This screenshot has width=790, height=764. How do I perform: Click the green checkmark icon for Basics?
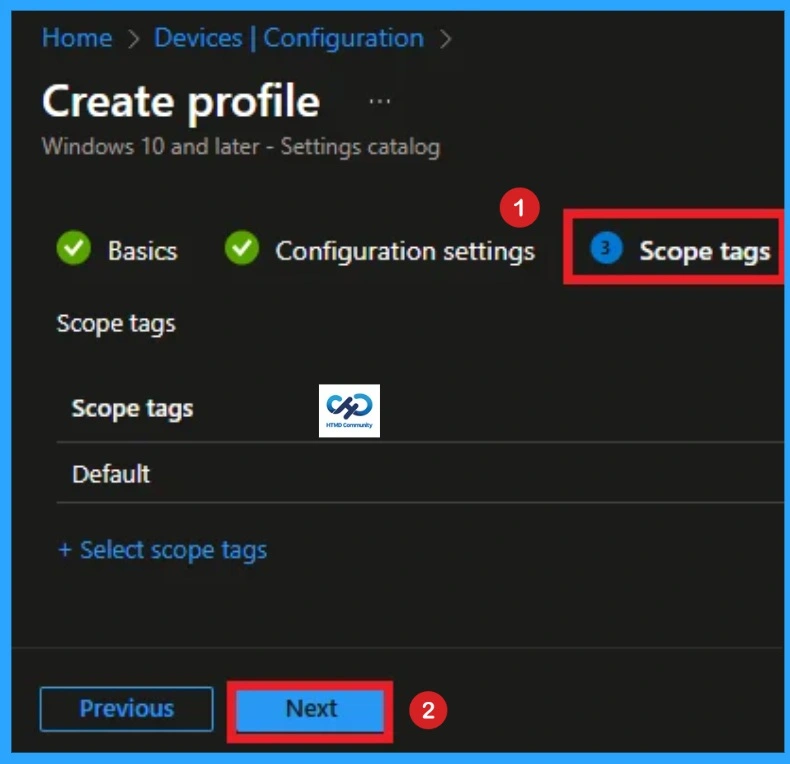(x=74, y=248)
